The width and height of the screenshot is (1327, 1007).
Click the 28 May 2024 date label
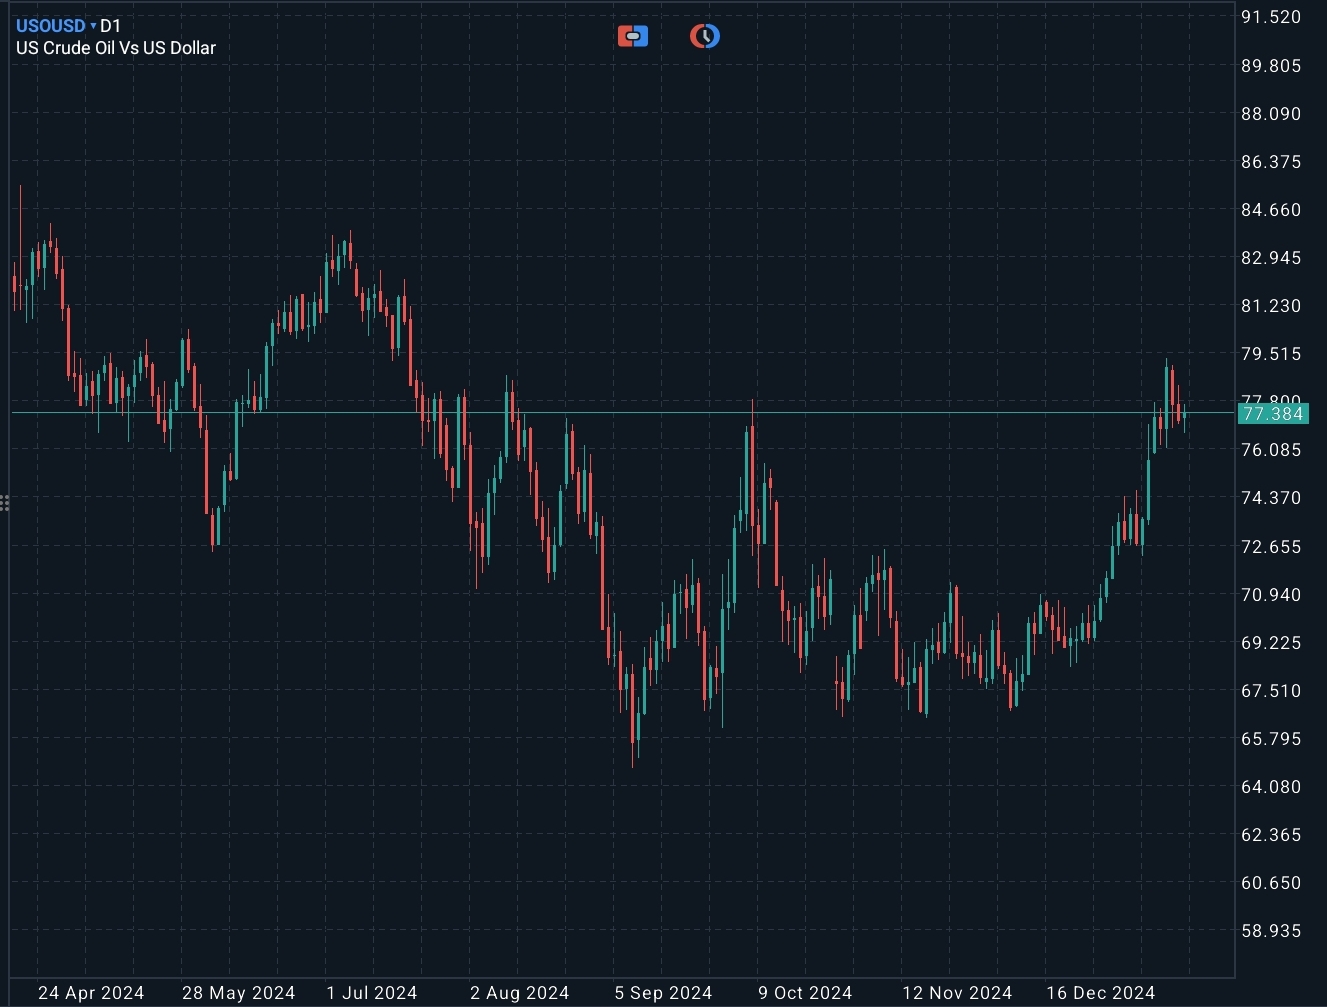239,993
